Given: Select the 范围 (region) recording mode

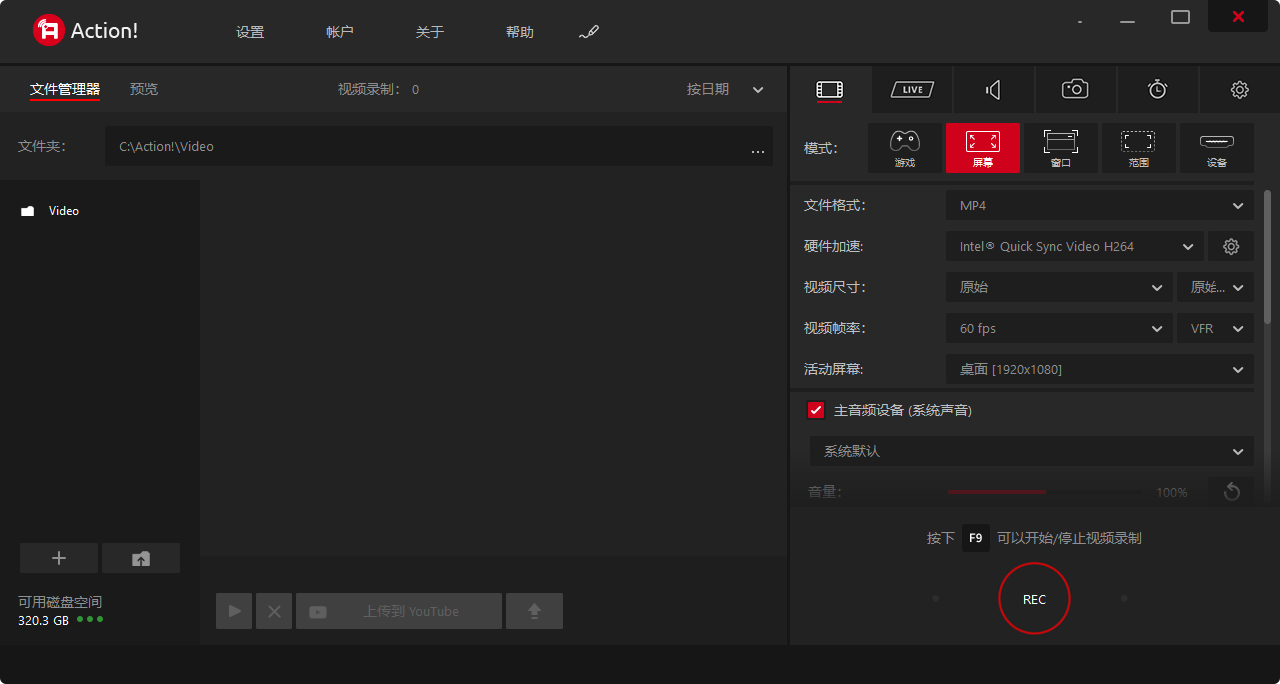Looking at the screenshot, I should point(1139,147).
